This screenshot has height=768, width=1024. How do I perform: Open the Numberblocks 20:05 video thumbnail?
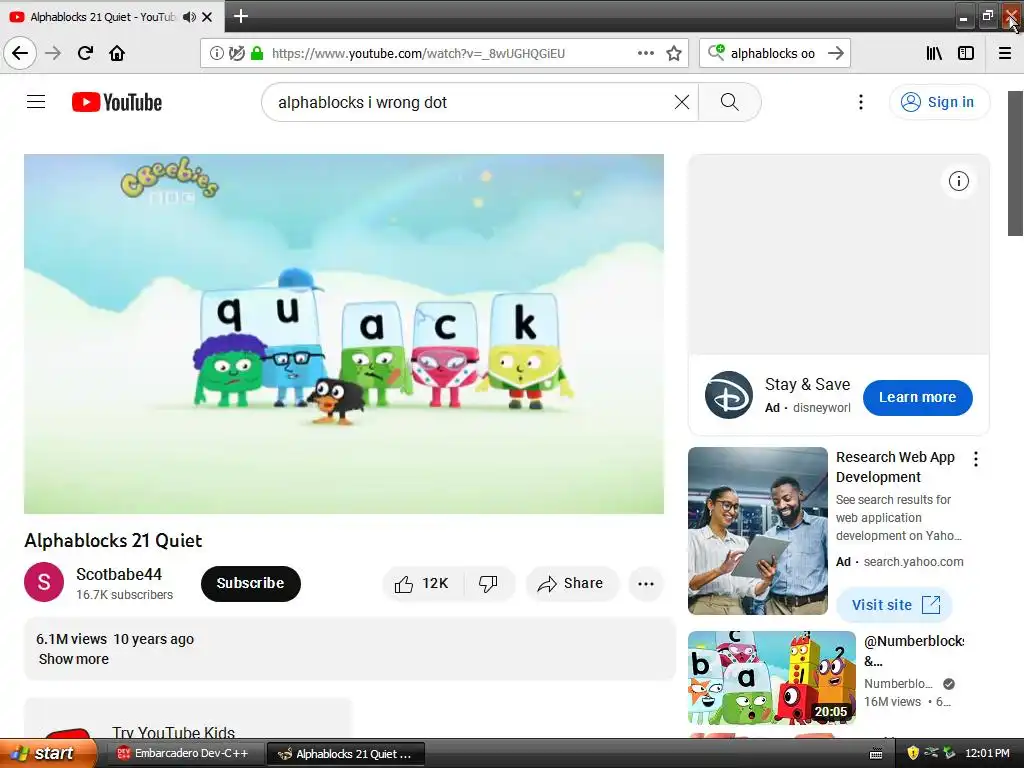(x=771, y=677)
